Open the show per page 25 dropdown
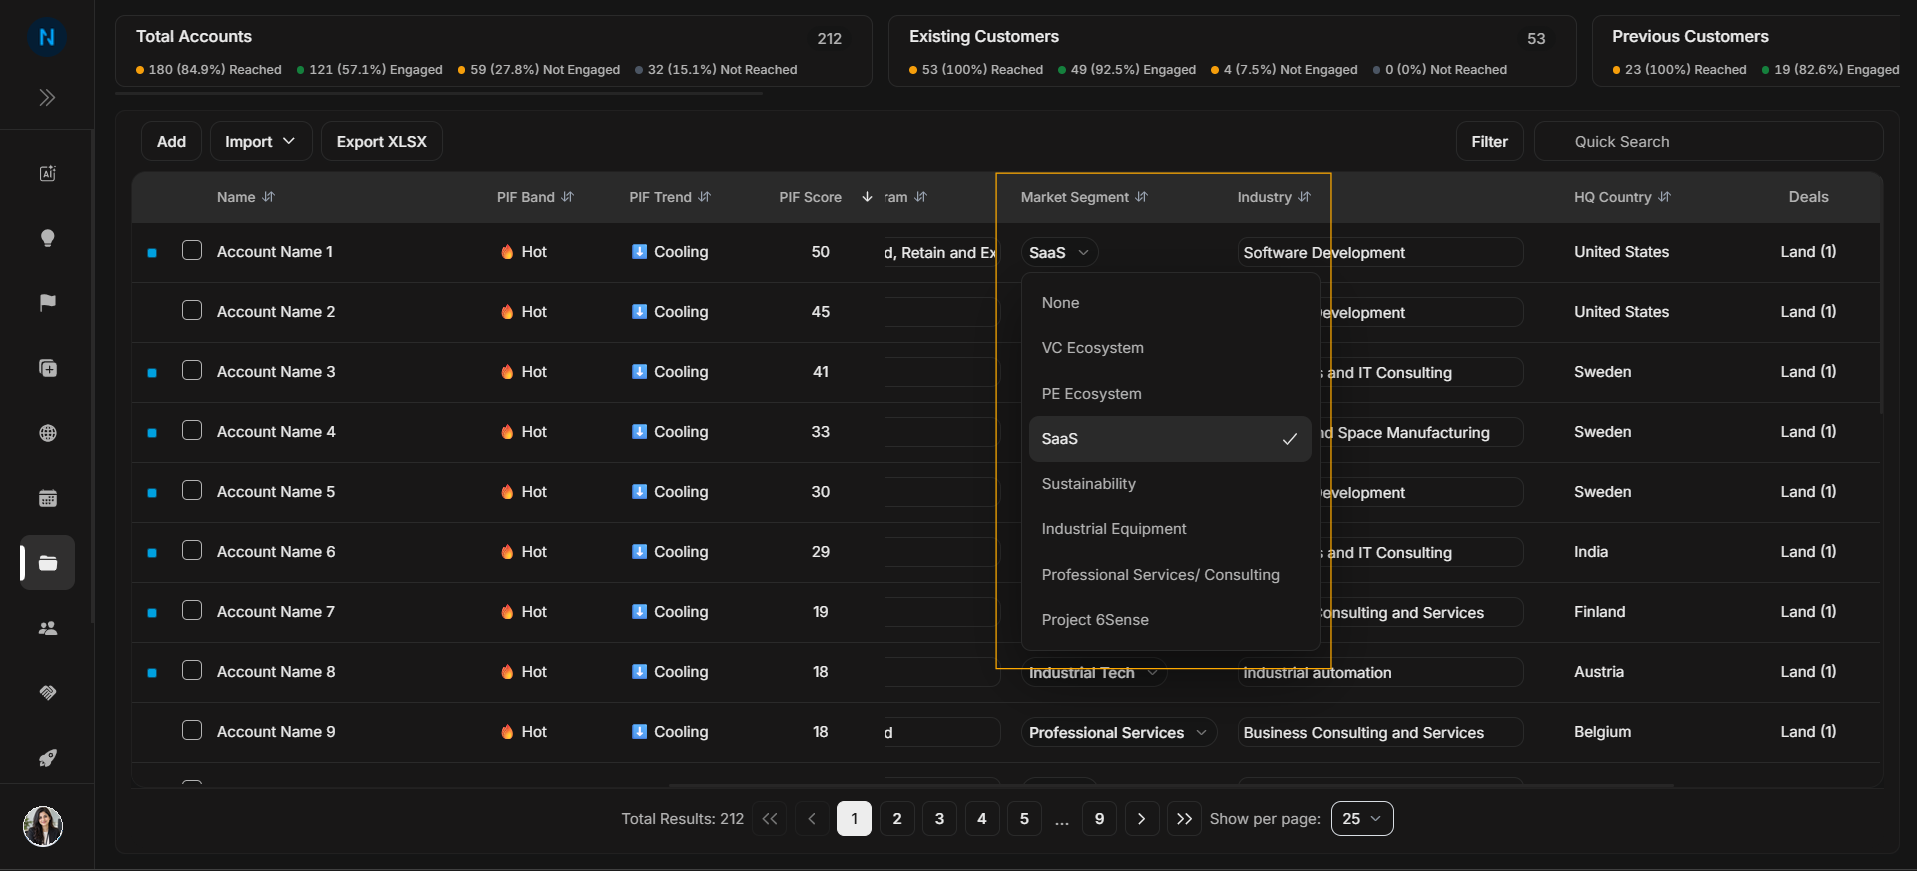 click(1362, 819)
